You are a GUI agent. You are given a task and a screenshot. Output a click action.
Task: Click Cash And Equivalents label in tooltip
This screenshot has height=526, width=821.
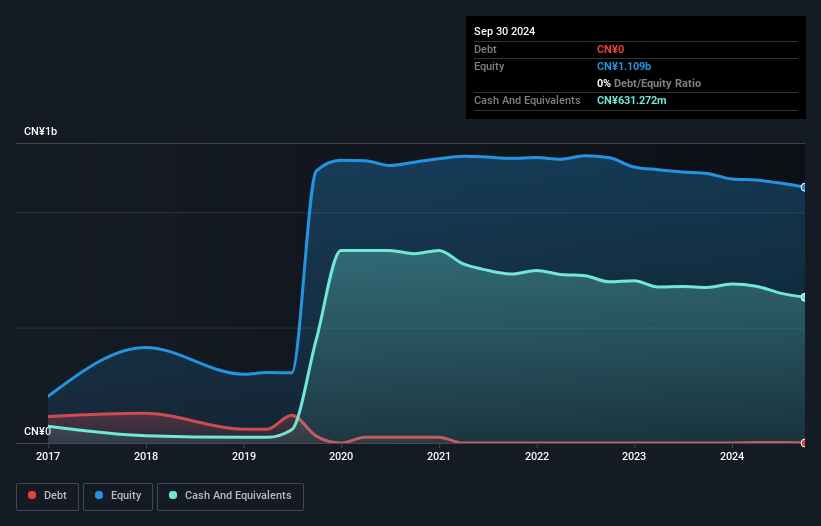click(x=527, y=100)
